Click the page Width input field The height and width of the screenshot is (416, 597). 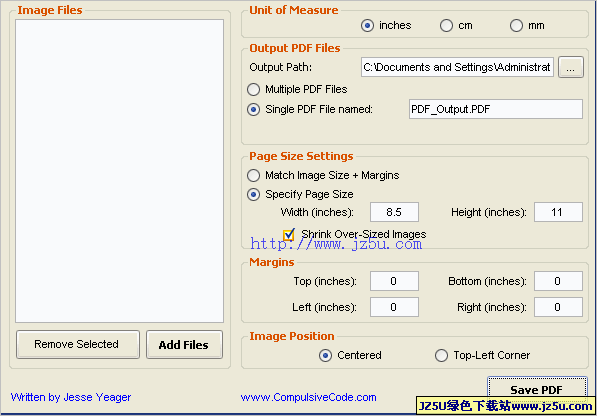click(x=394, y=212)
